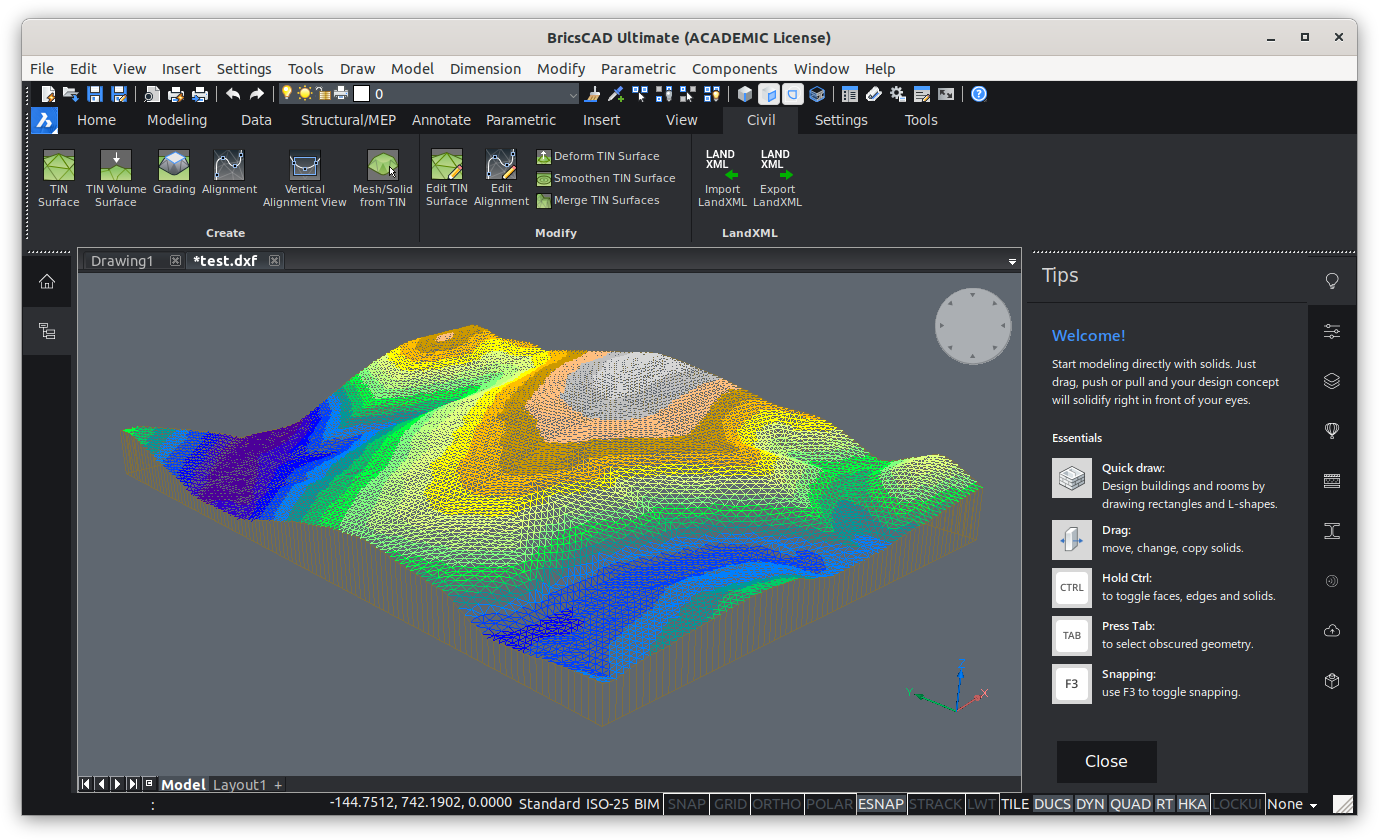Toggle ESNAP in the status bar
The image size is (1379, 840).
point(881,804)
